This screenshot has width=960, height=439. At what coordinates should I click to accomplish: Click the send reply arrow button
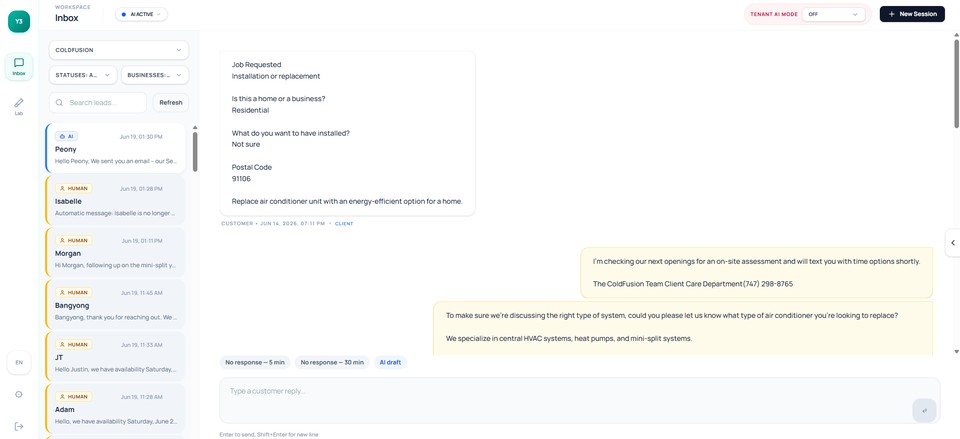[x=924, y=410]
